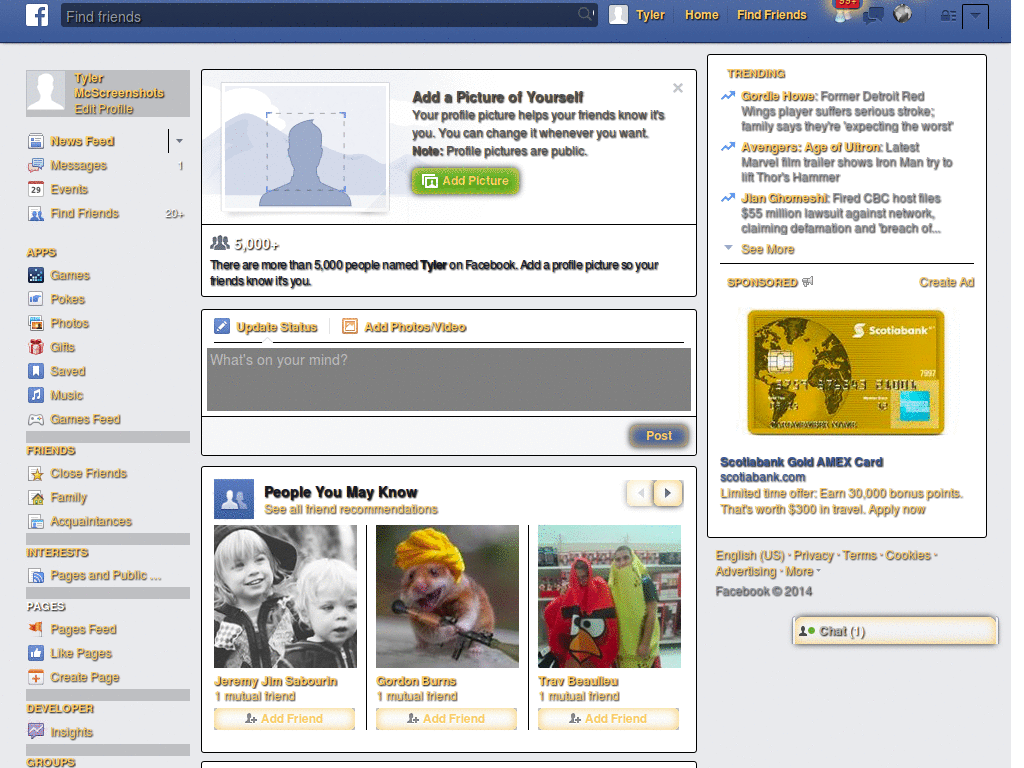The image size is (1024, 768).
Task: Show previous People You May Know
Action: pyautogui.click(x=641, y=493)
